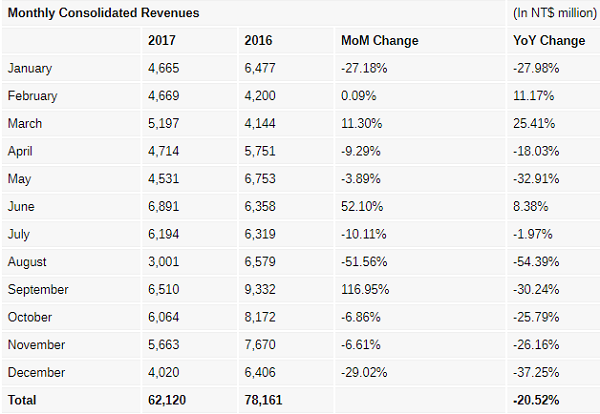Click the 2017 total value 62,120
Image resolution: width=600 pixels, height=414 pixels.
click(167, 400)
